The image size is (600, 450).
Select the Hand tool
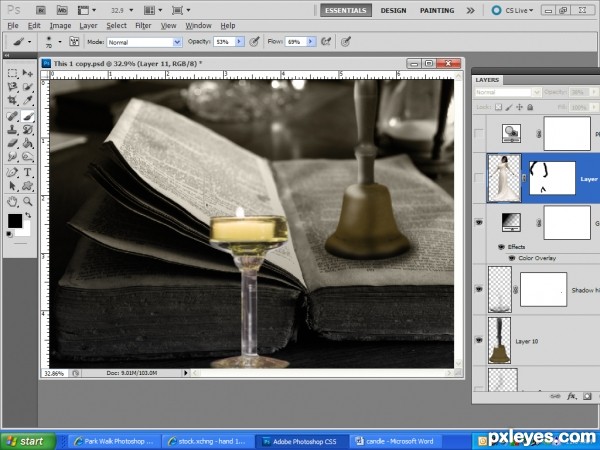click(12, 201)
